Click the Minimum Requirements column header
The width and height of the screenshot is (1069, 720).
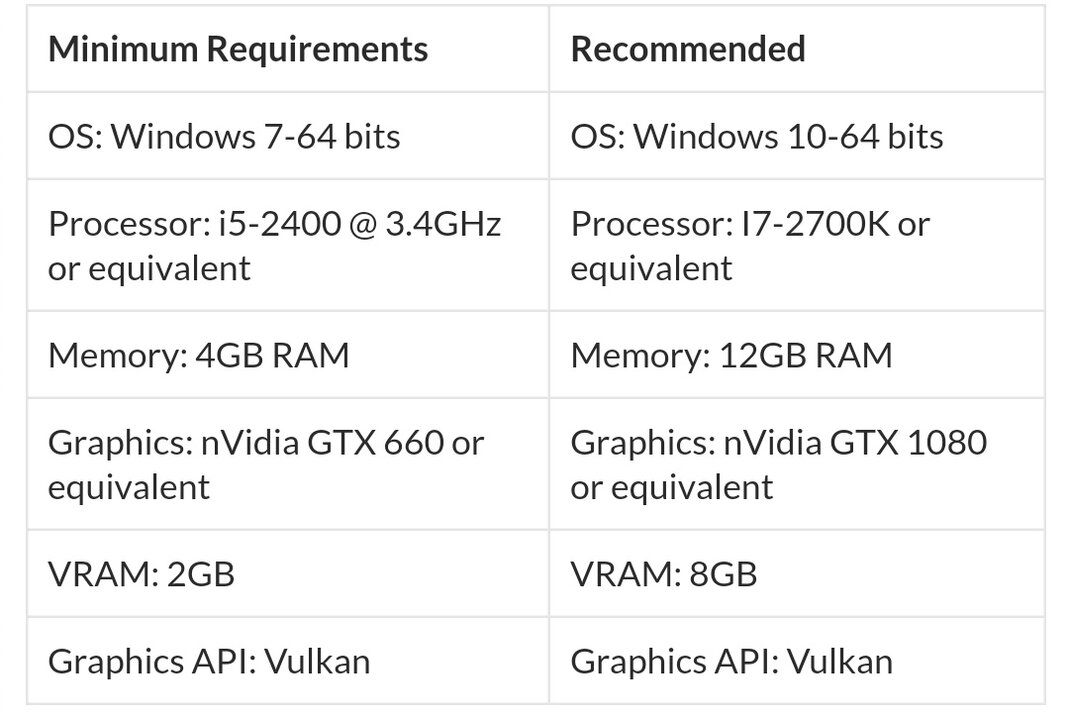point(288,48)
